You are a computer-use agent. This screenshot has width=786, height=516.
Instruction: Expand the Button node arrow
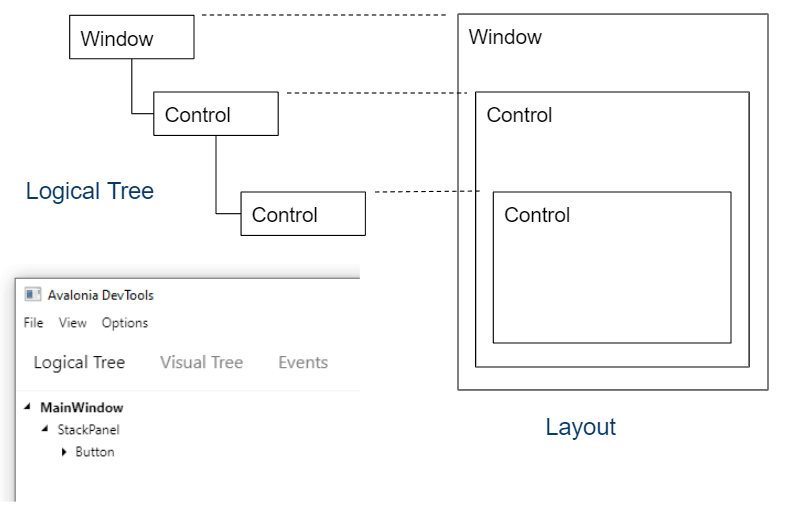tap(64, 452)
